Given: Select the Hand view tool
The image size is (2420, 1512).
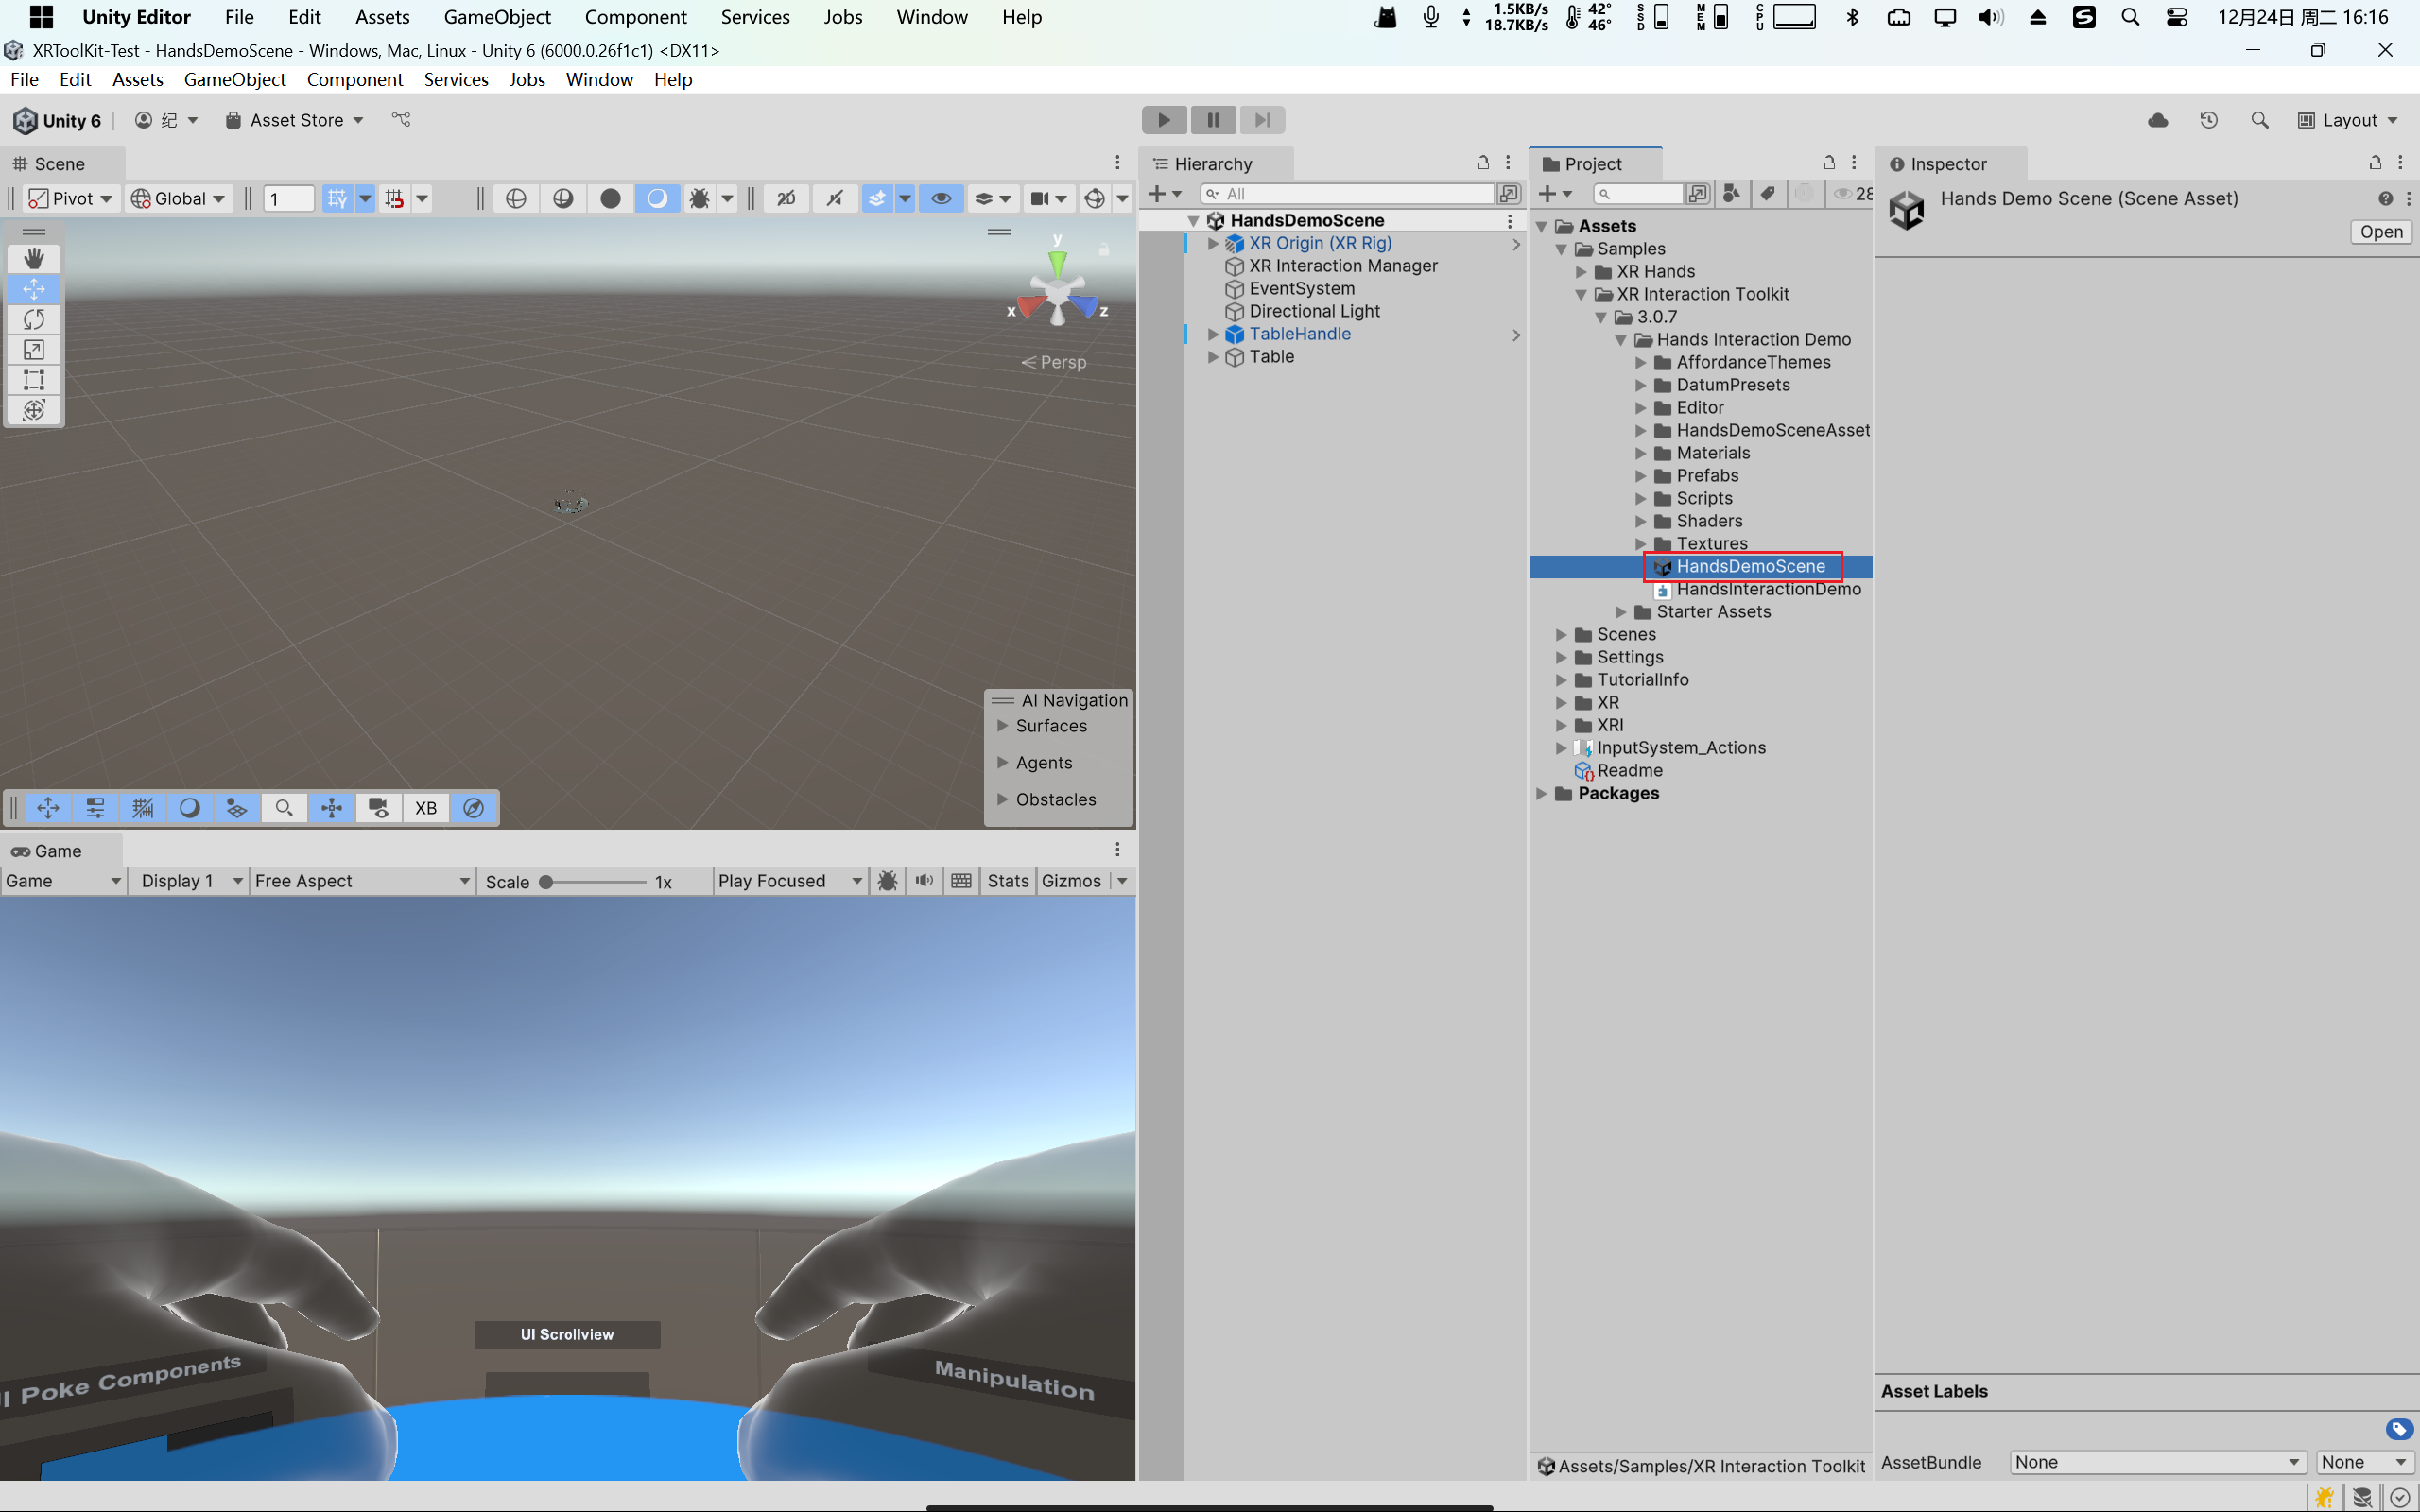Looking at the screenshot, I should [34, 258].
